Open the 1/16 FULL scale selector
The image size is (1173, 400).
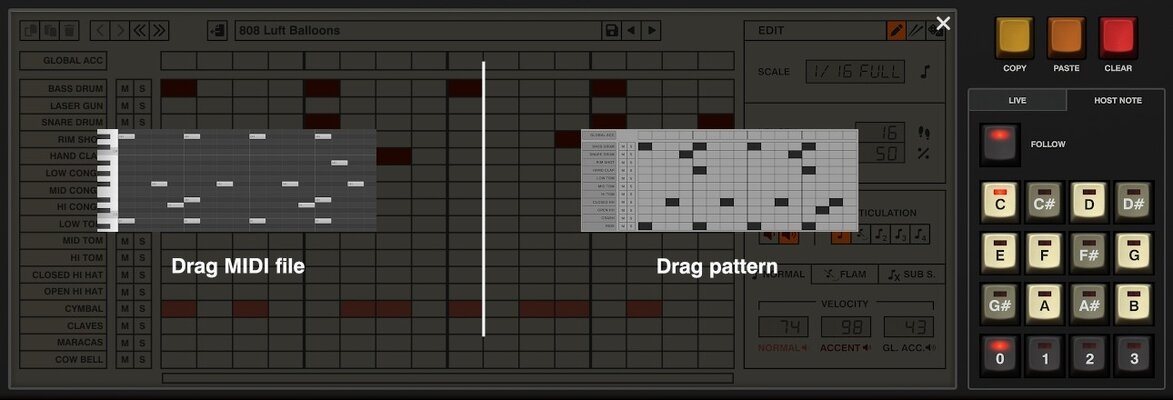tap(855, 72)
